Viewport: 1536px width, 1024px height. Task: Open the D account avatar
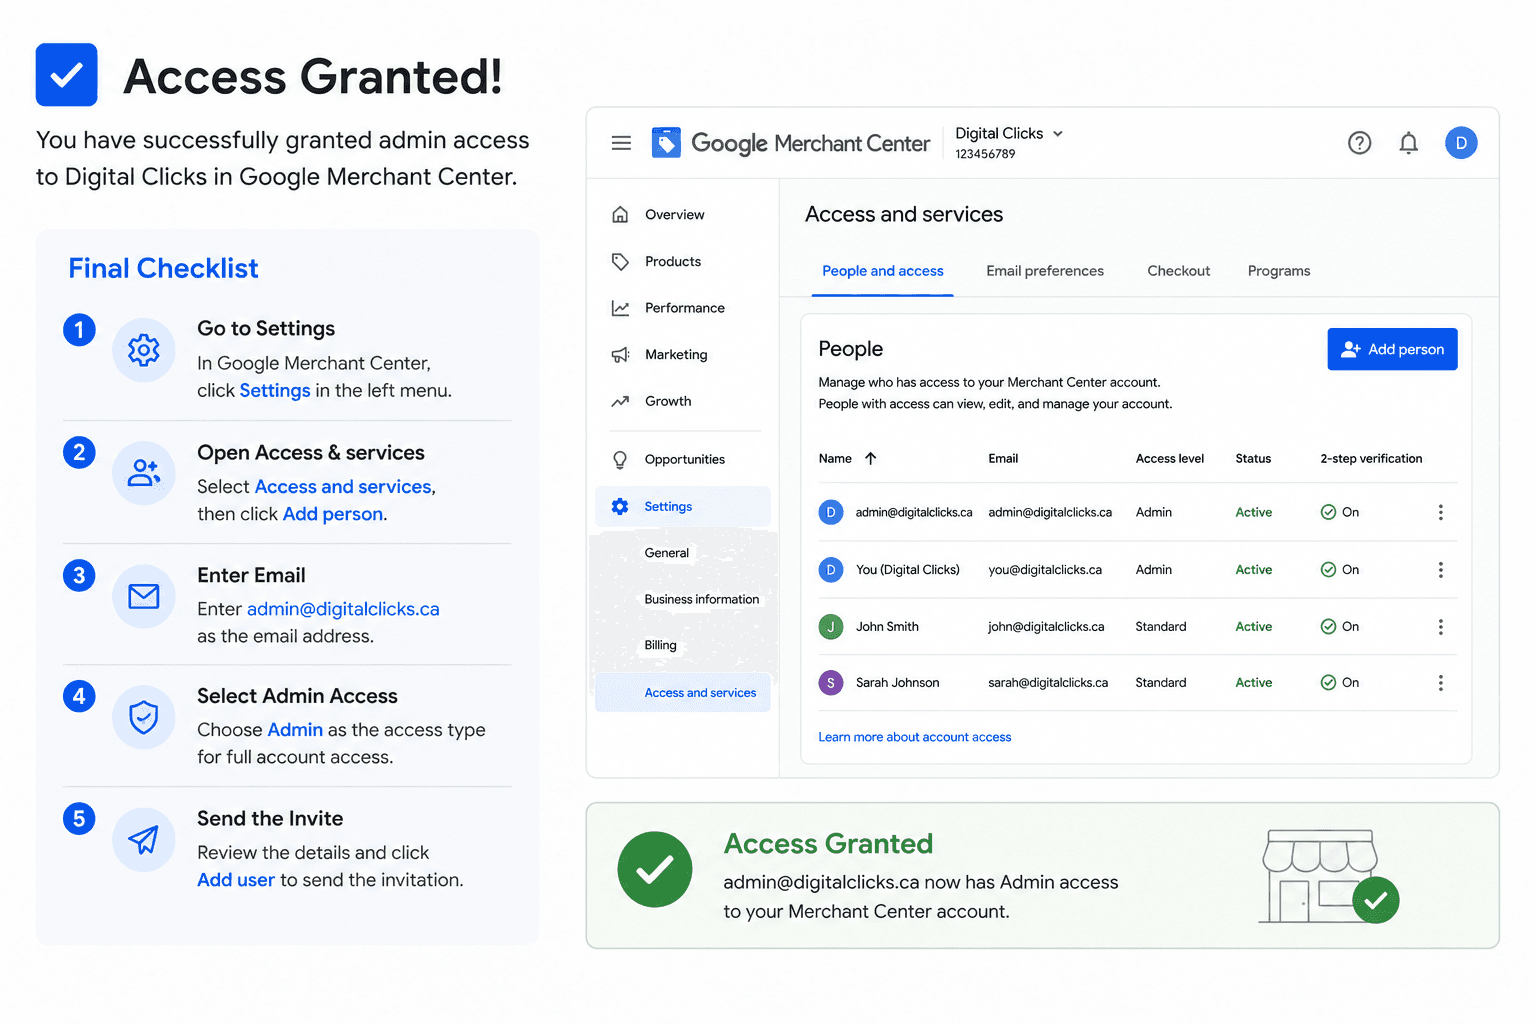(x=1461, y=143)
